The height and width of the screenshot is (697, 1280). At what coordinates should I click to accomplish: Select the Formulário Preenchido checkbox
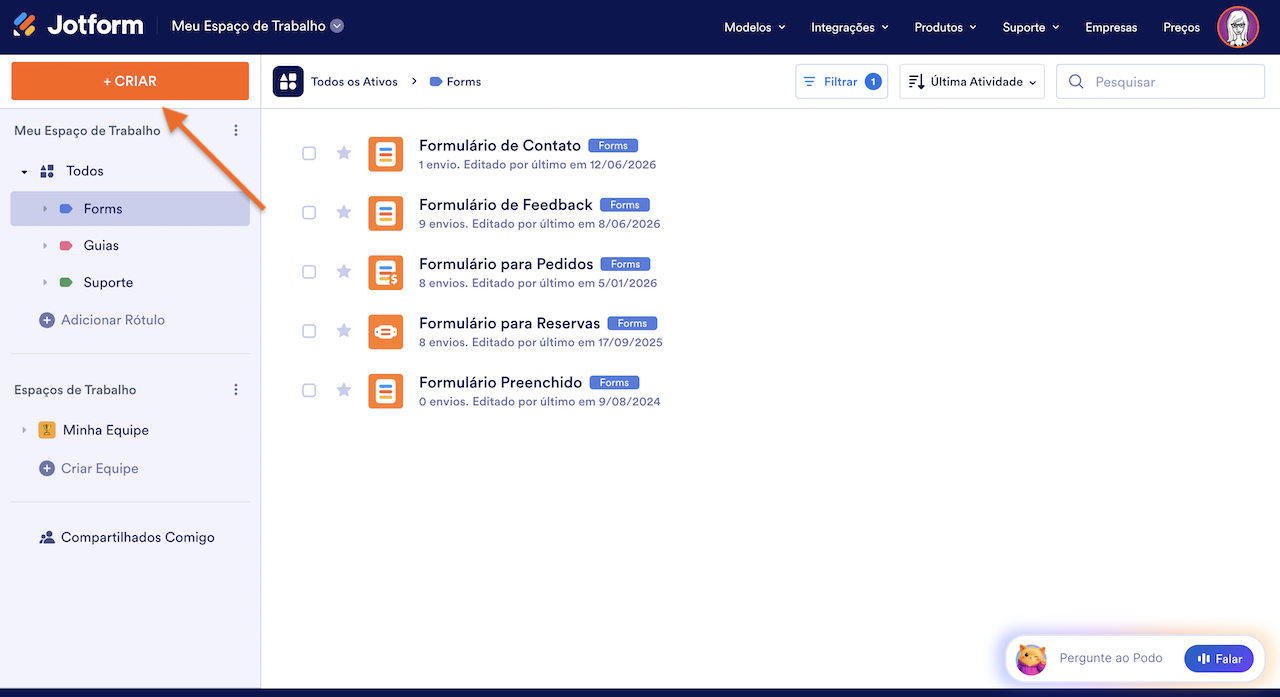pos(309,390)
